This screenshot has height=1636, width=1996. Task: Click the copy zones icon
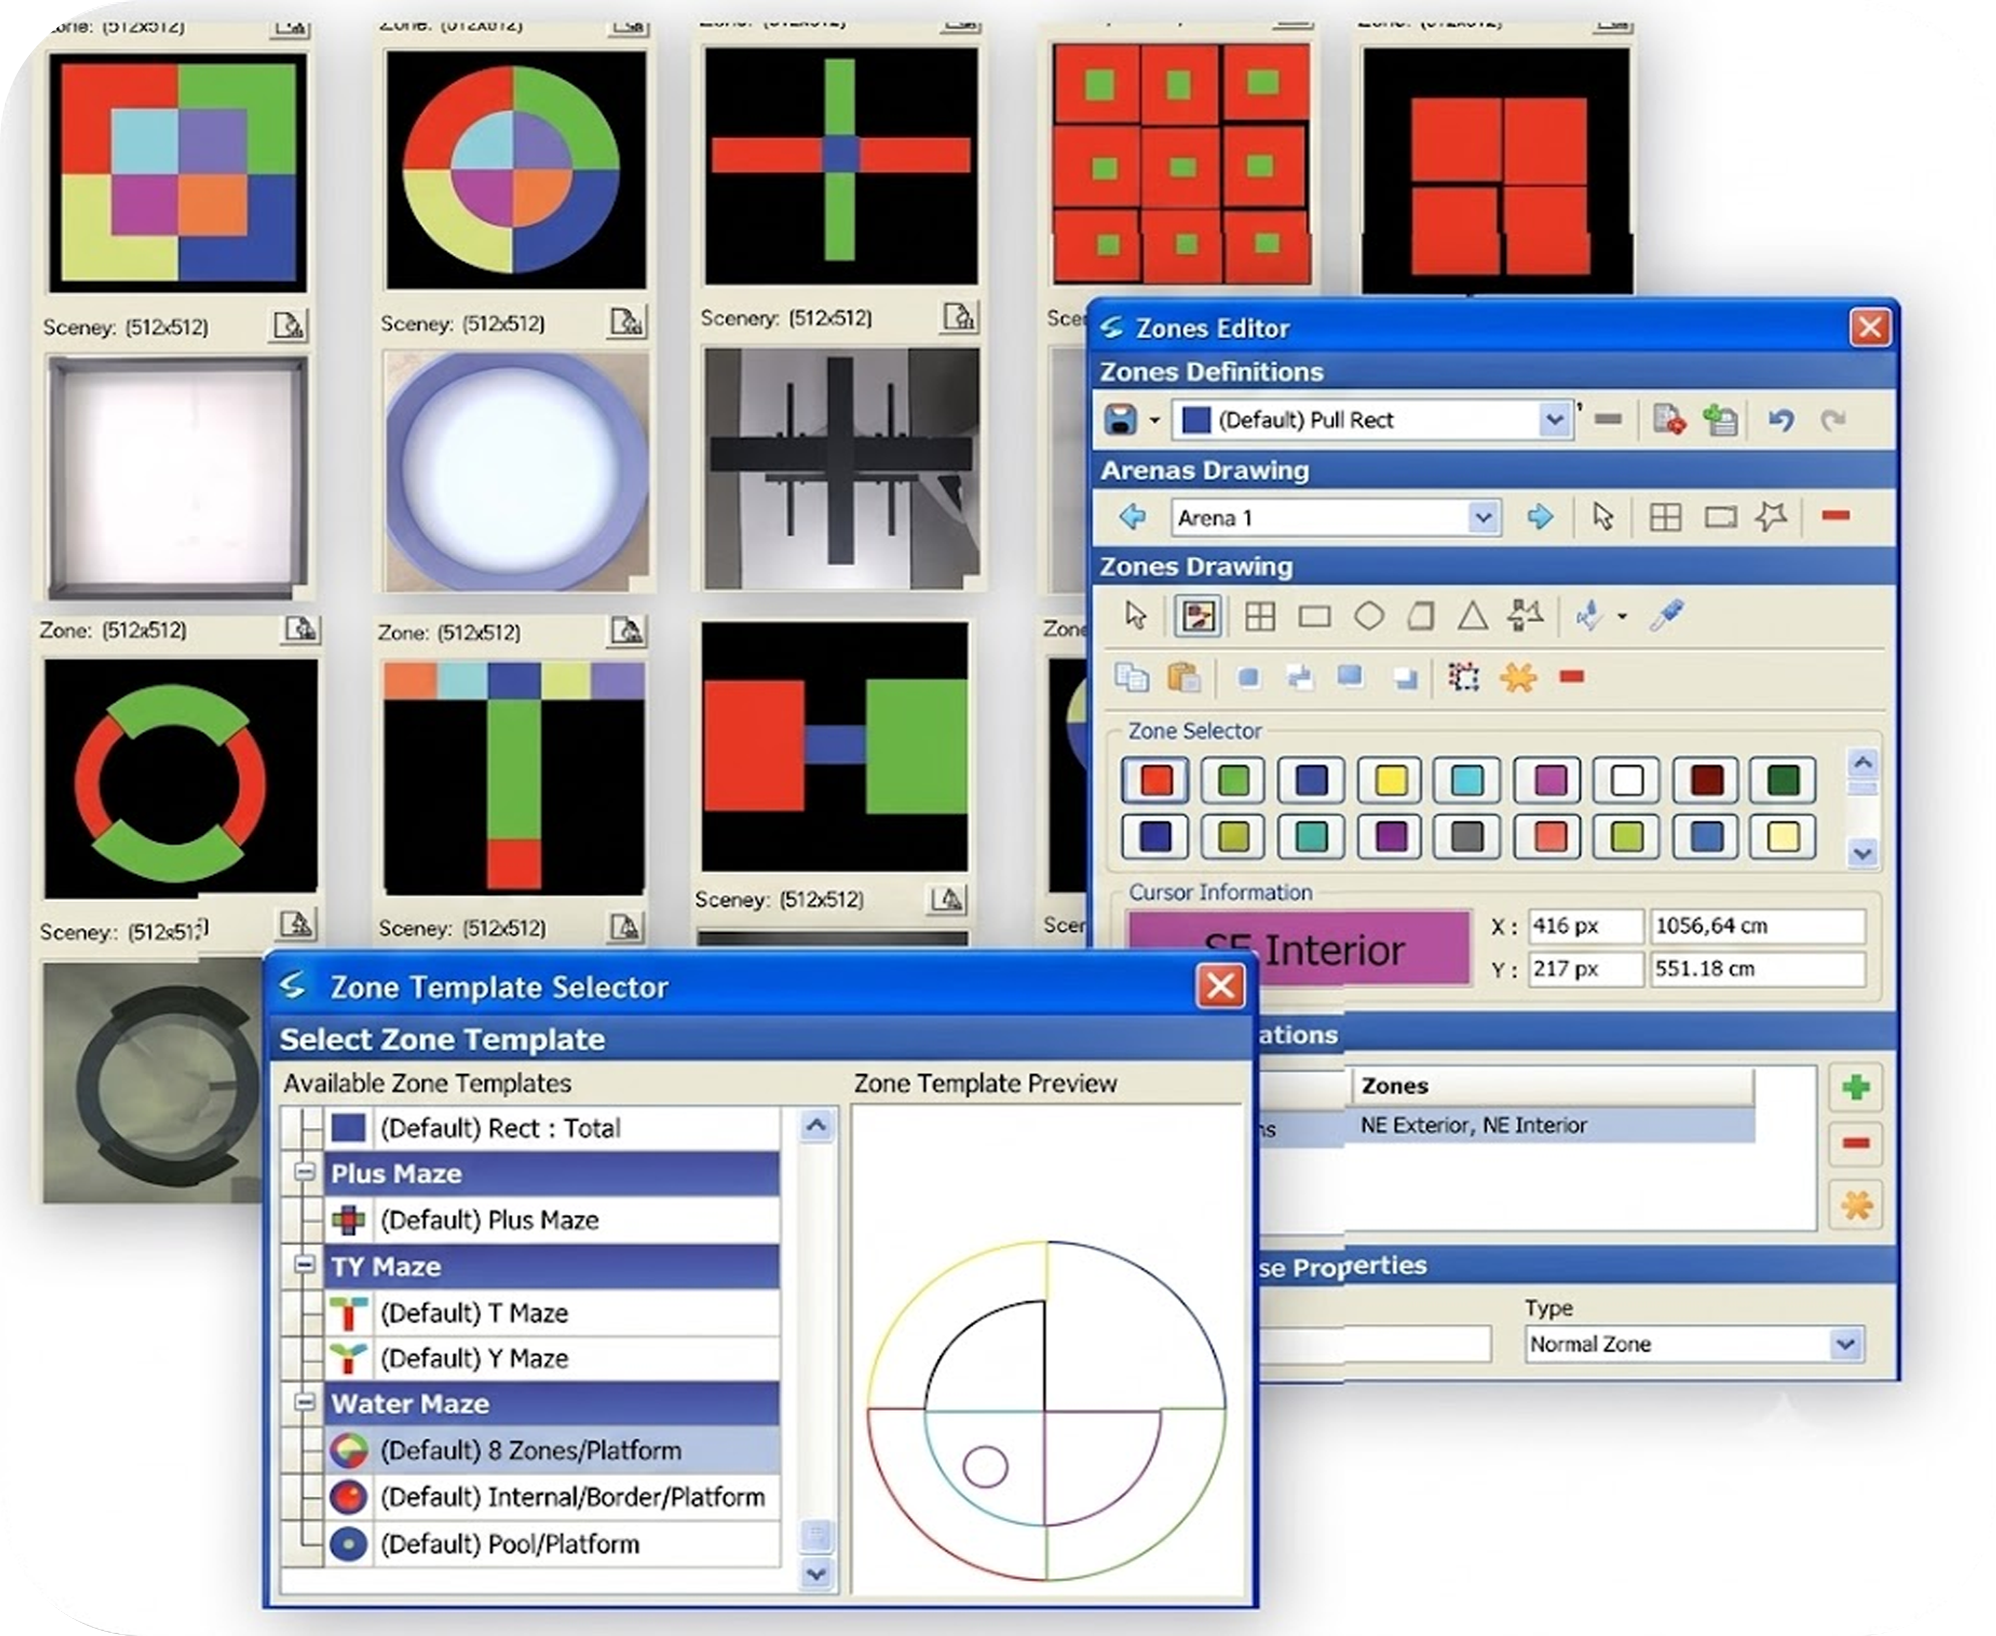(1131, 677)
